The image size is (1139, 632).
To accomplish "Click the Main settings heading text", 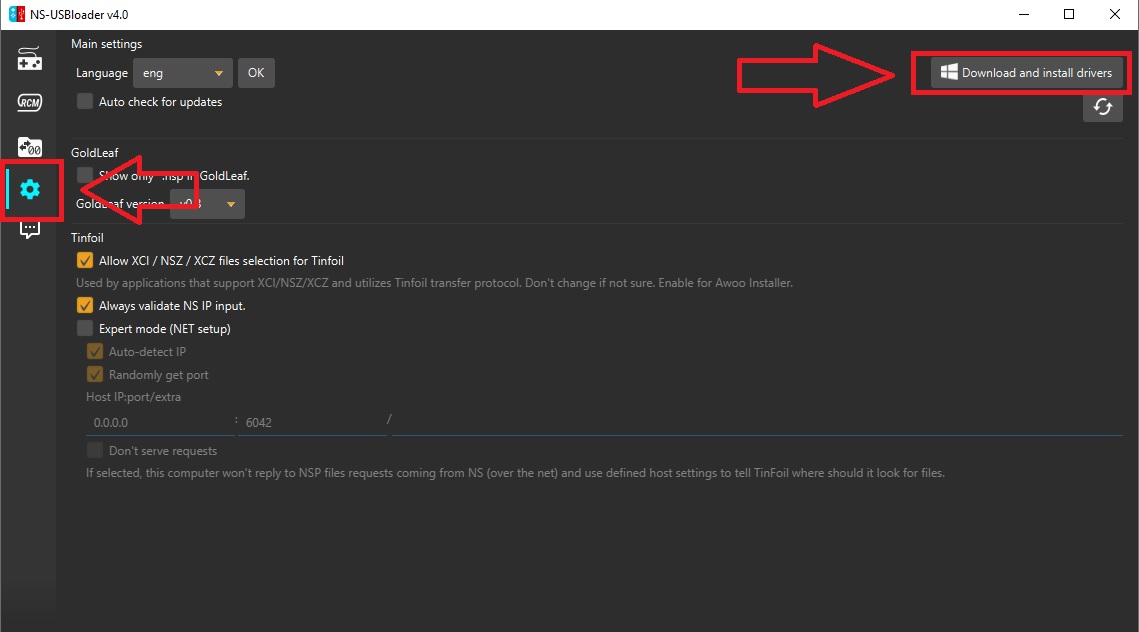I will (x=107, y=44).
